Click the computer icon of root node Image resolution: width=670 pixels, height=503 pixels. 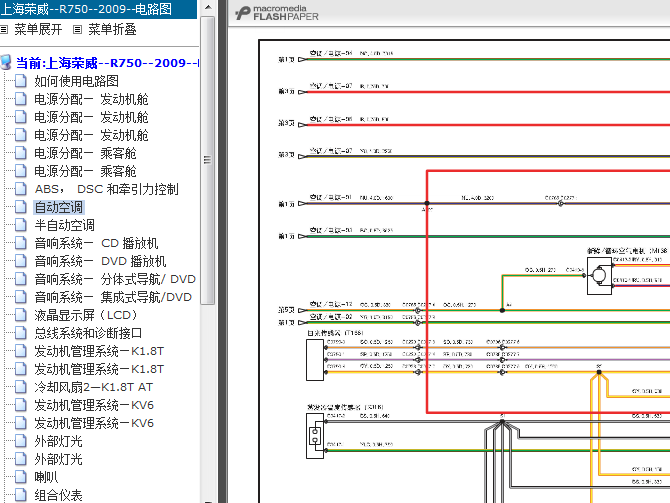pyautogui.click(x=6, y=62)
